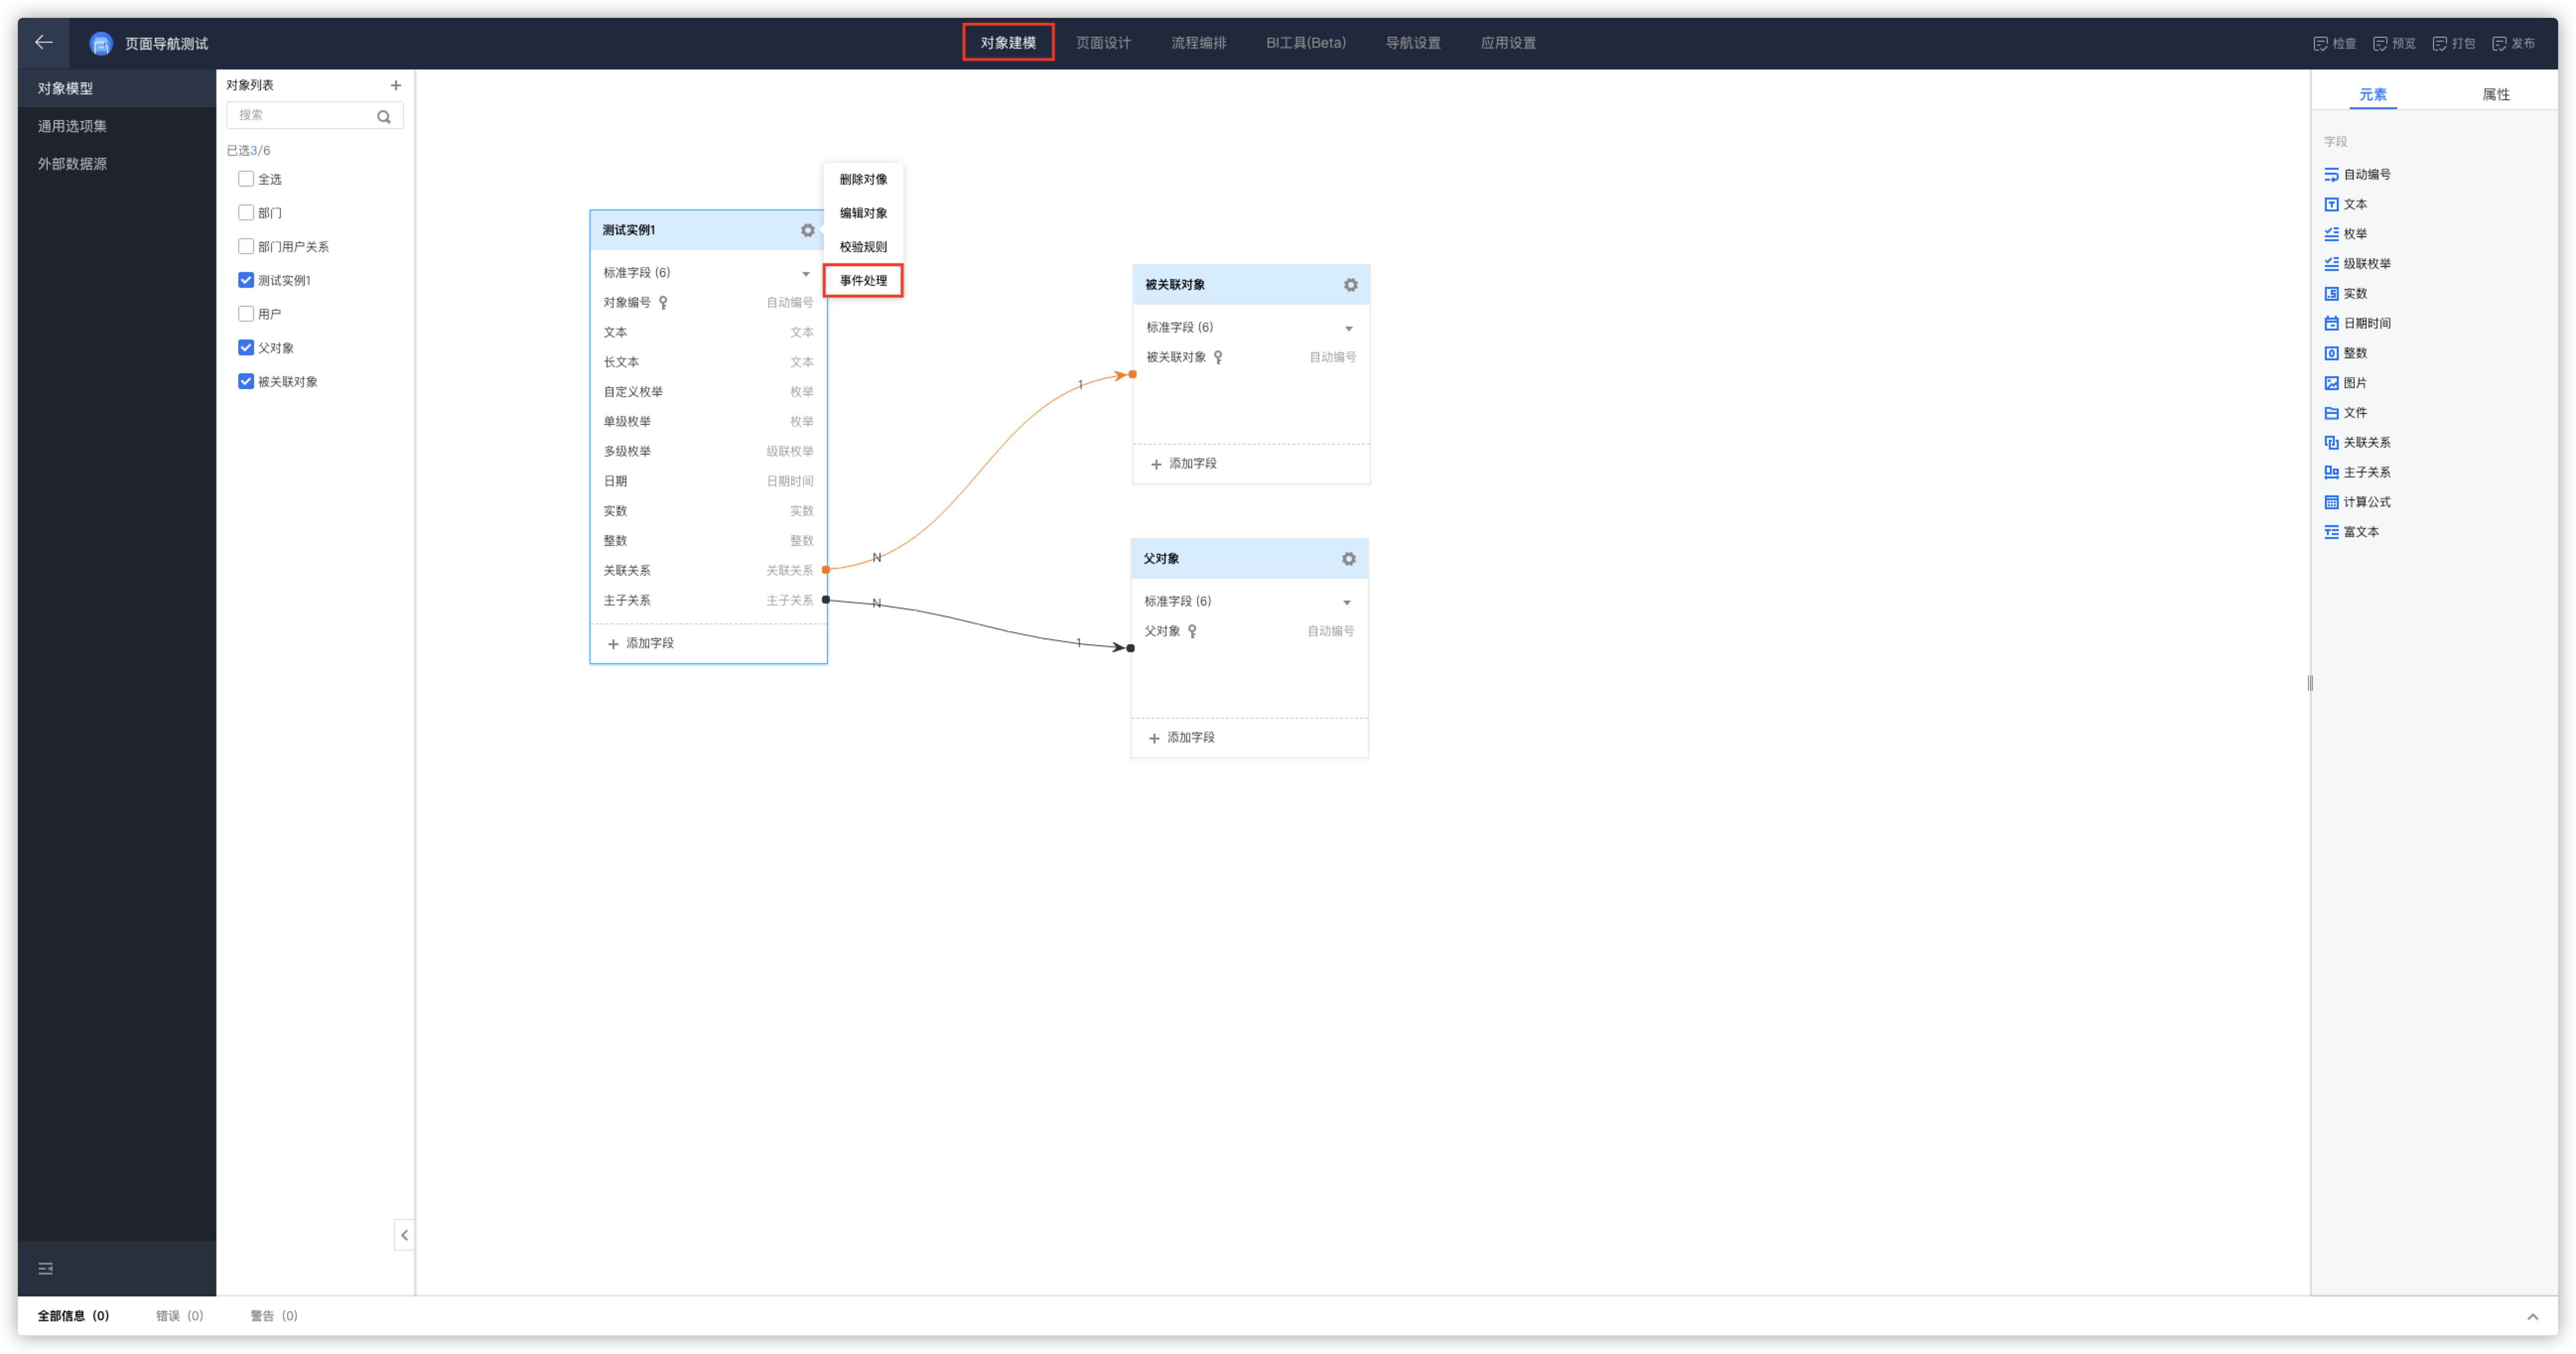Select the 文件 field element

coord(2346,413)
